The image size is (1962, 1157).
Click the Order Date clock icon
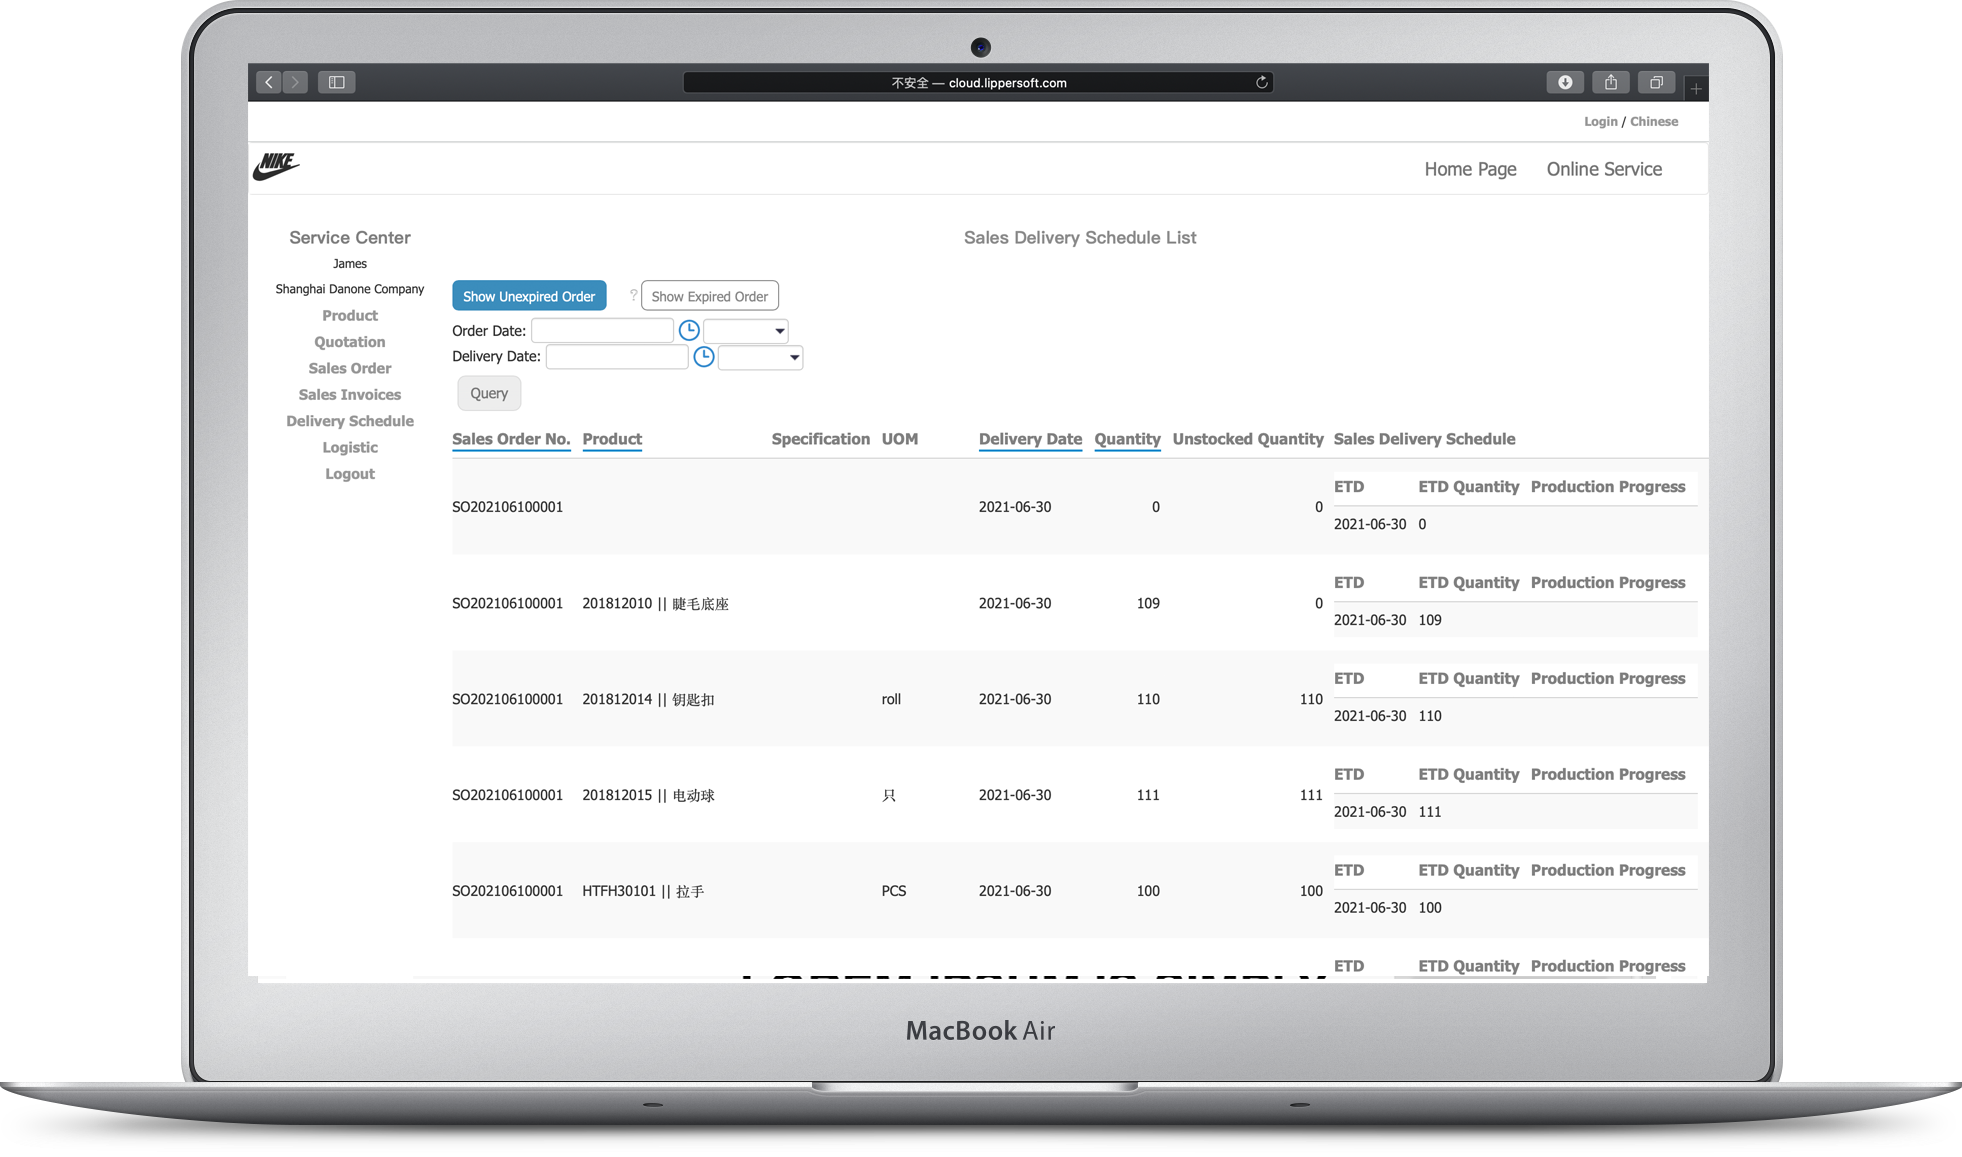pyautogui.click(x=689, y=330)
